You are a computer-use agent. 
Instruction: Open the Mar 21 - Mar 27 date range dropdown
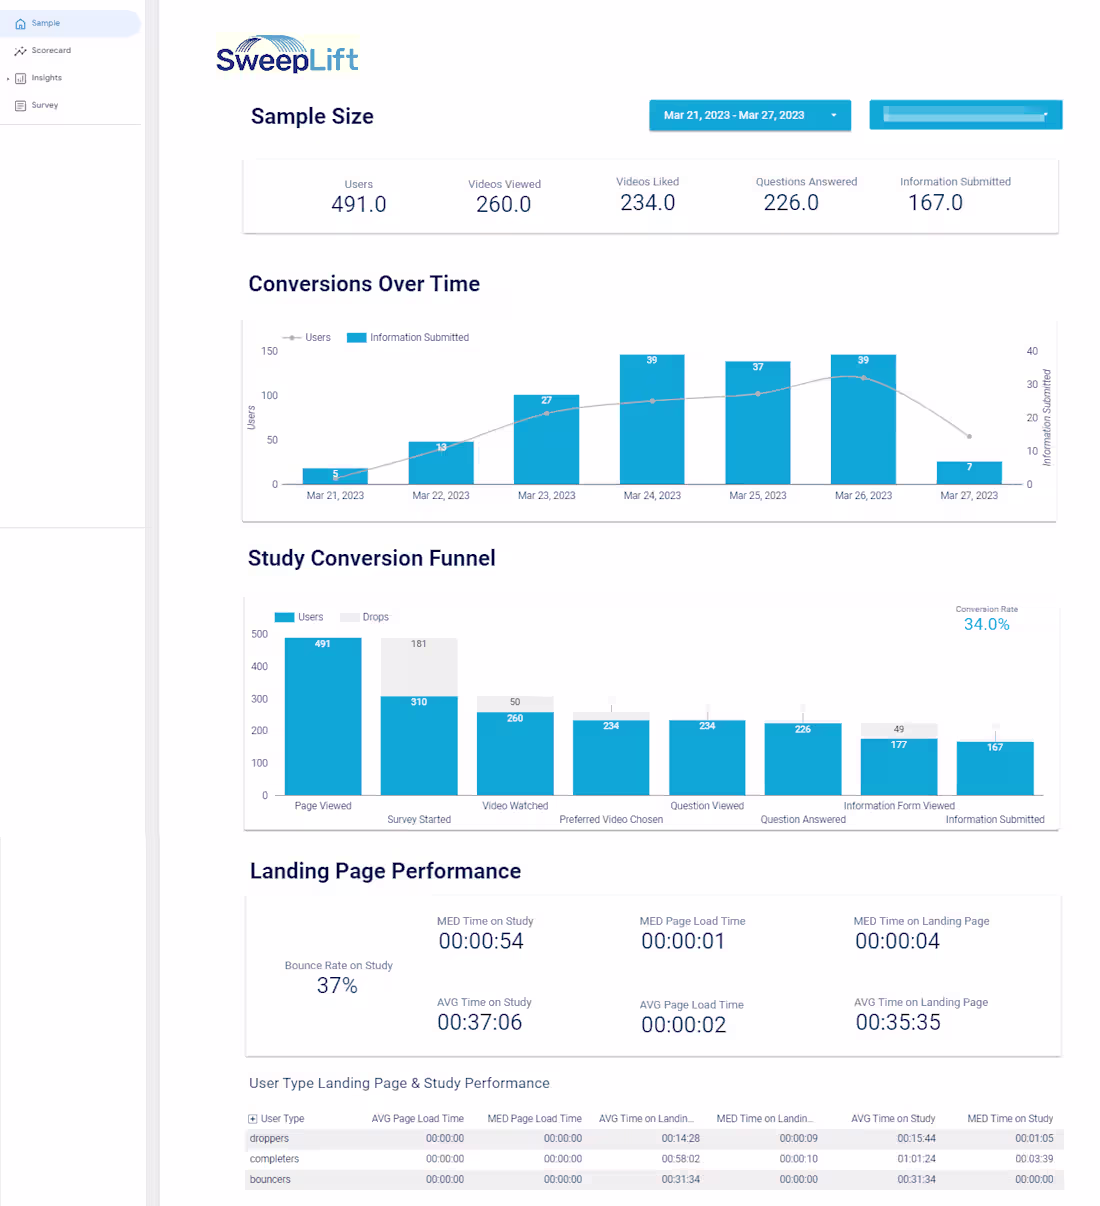[750, 115]
